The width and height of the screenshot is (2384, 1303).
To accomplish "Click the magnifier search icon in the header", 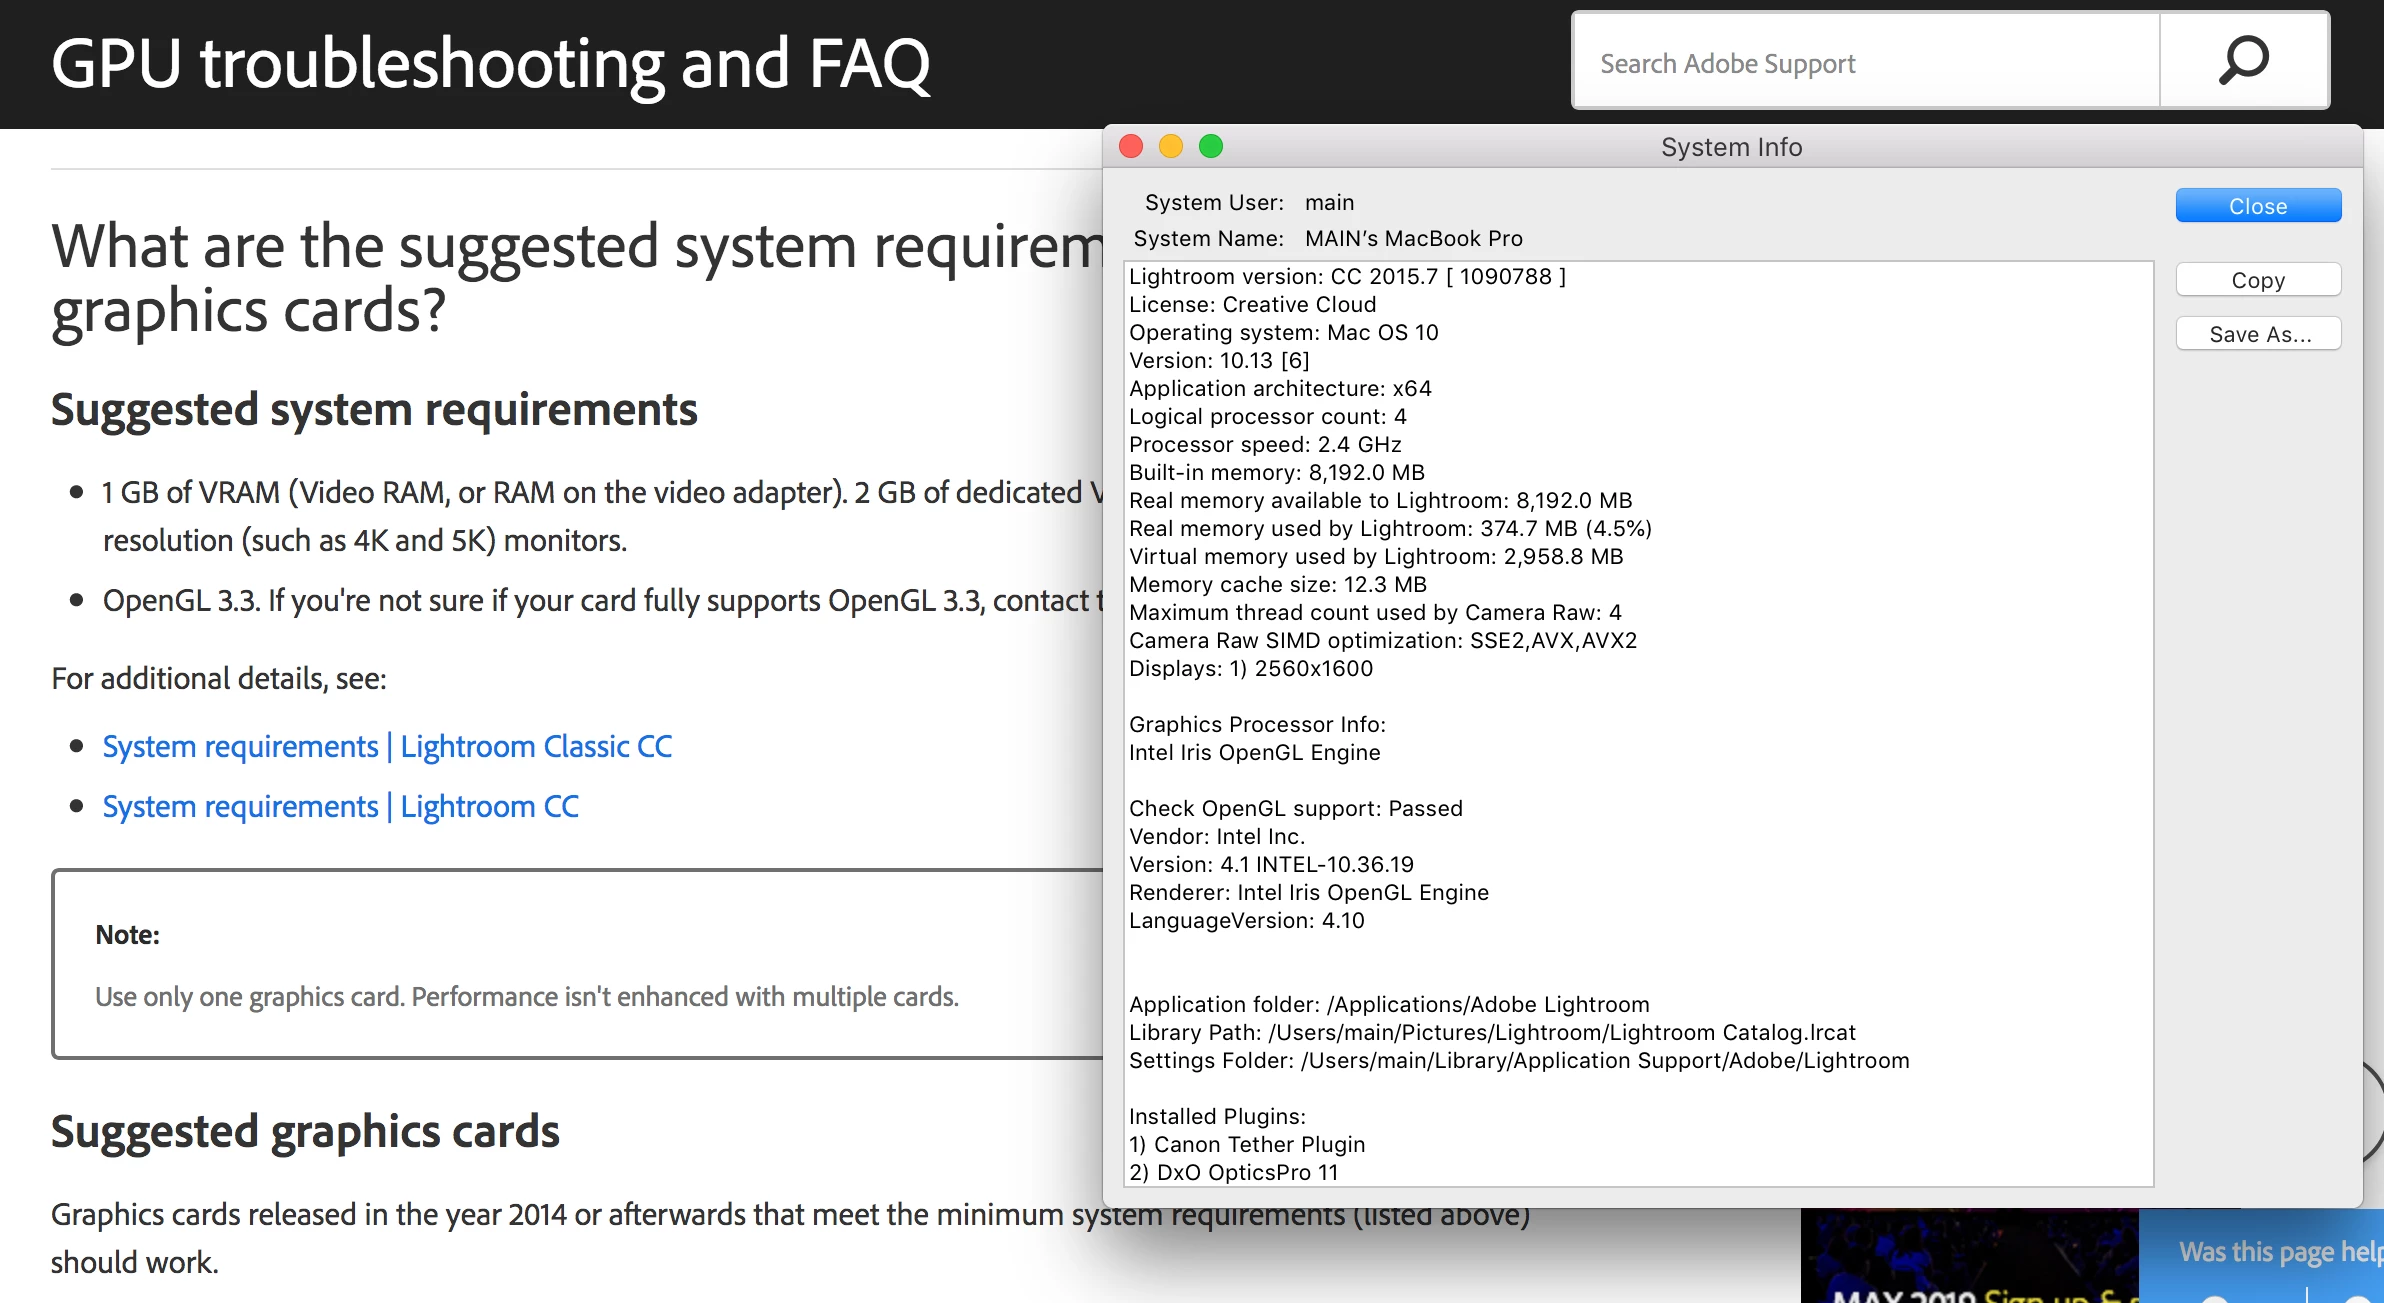I will click(2244, 62).
